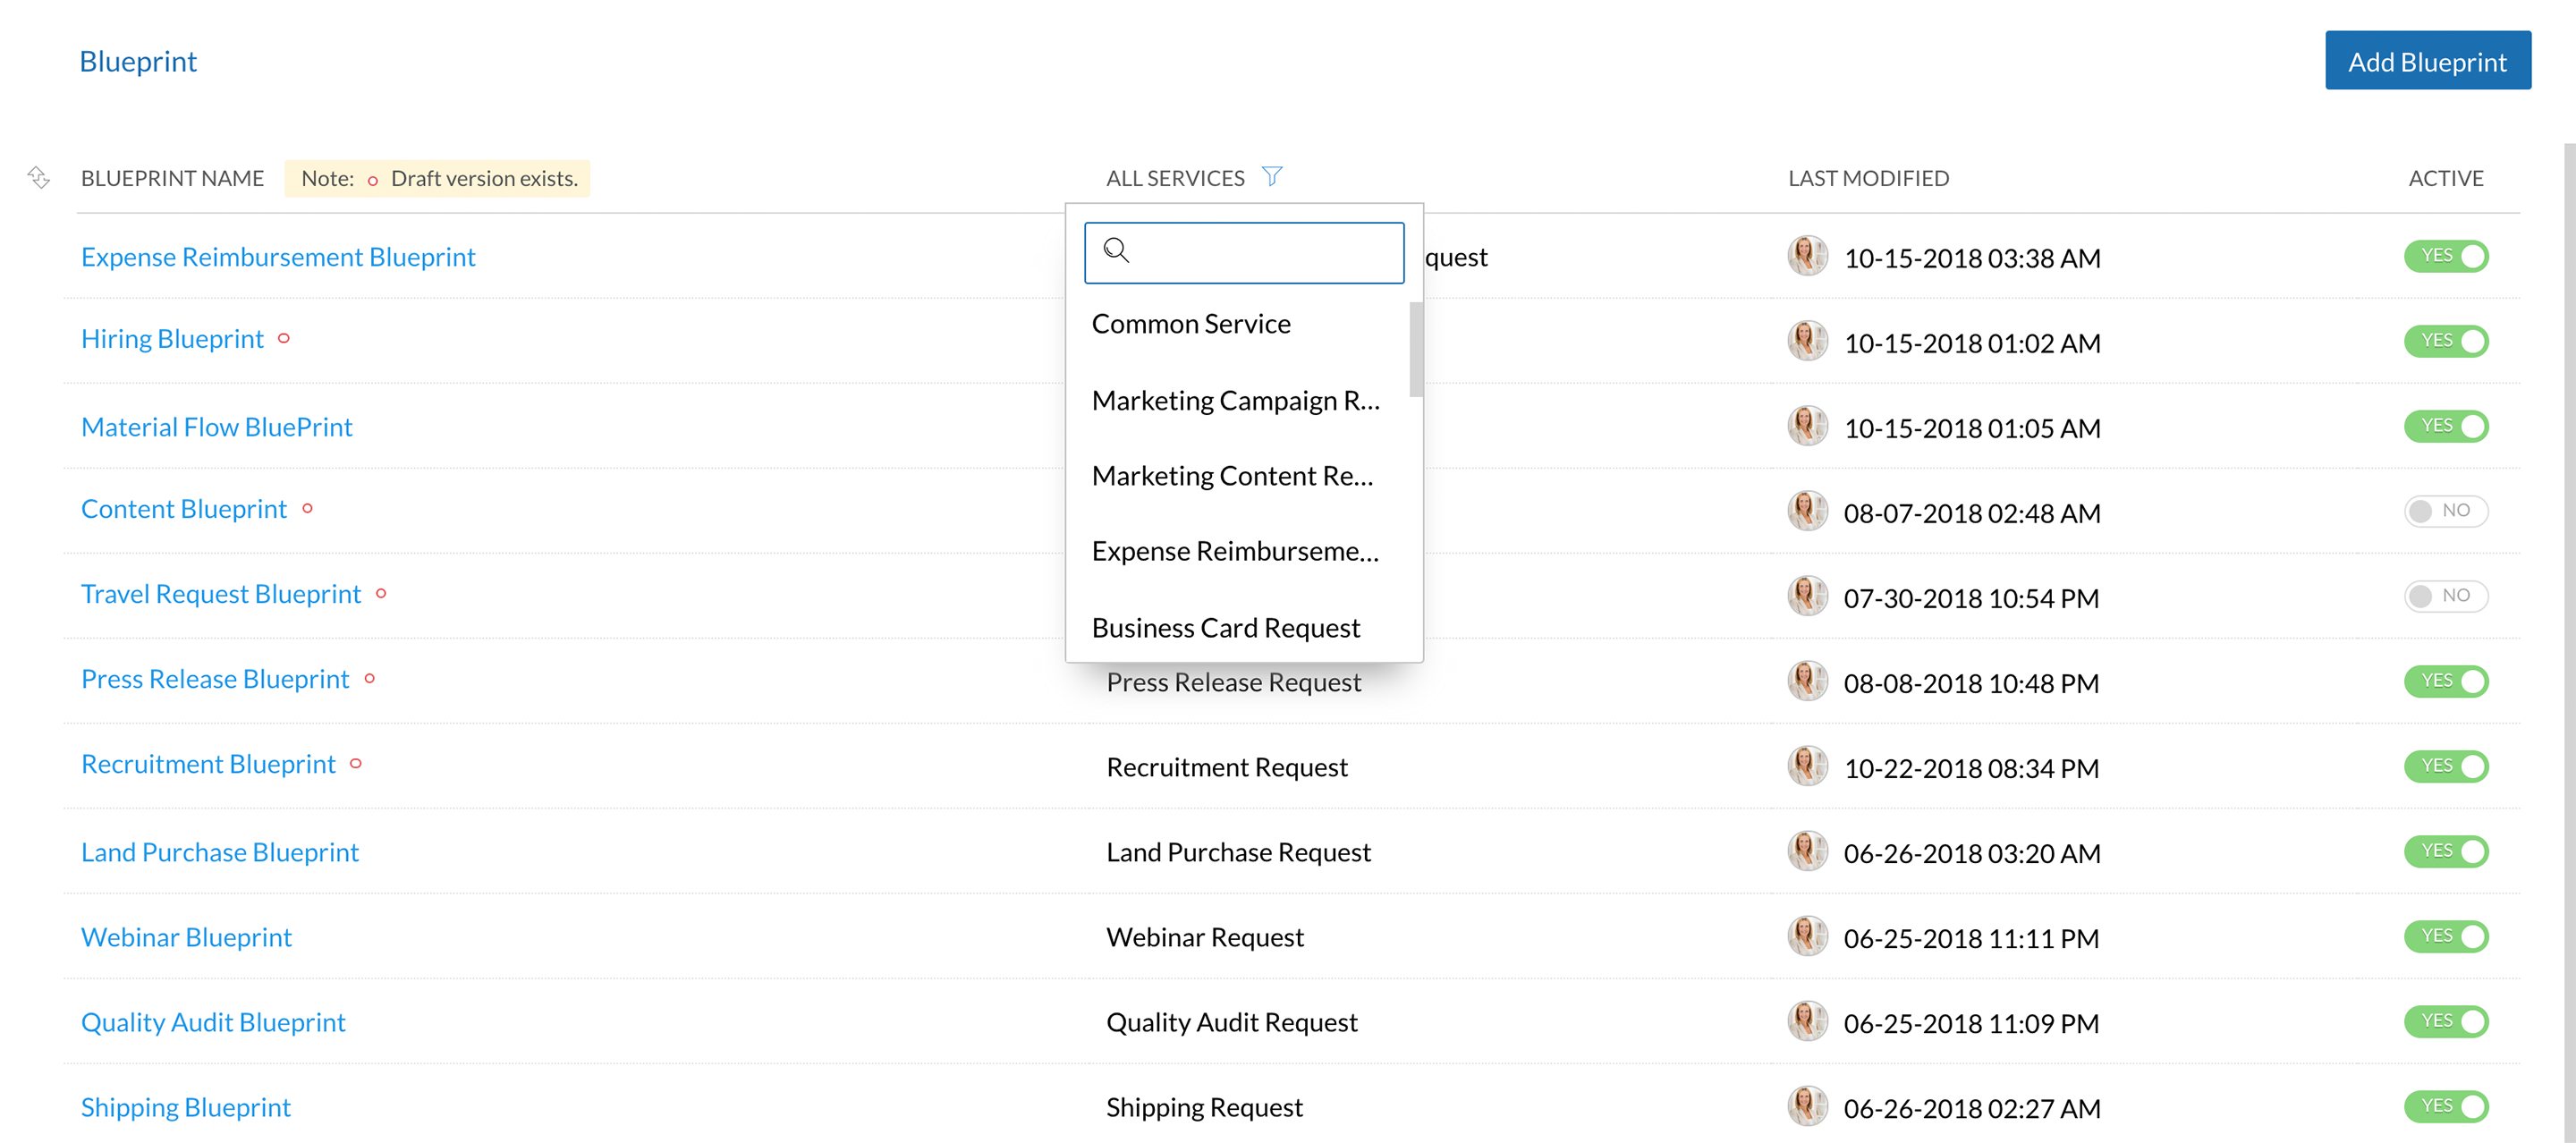Click the user avatar on Shipping Blueprint row
2576x1143 pixels.
(x=1806, y=1107)
